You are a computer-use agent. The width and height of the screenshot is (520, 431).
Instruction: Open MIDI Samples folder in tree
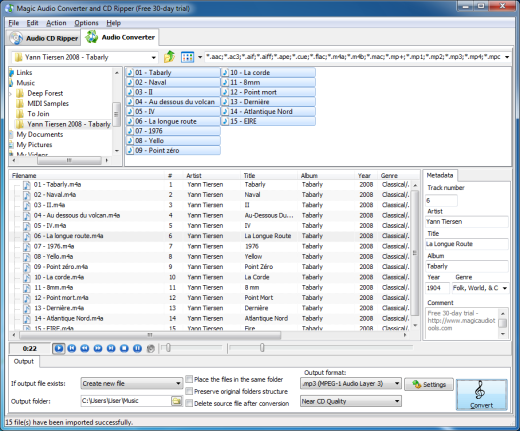48,104
